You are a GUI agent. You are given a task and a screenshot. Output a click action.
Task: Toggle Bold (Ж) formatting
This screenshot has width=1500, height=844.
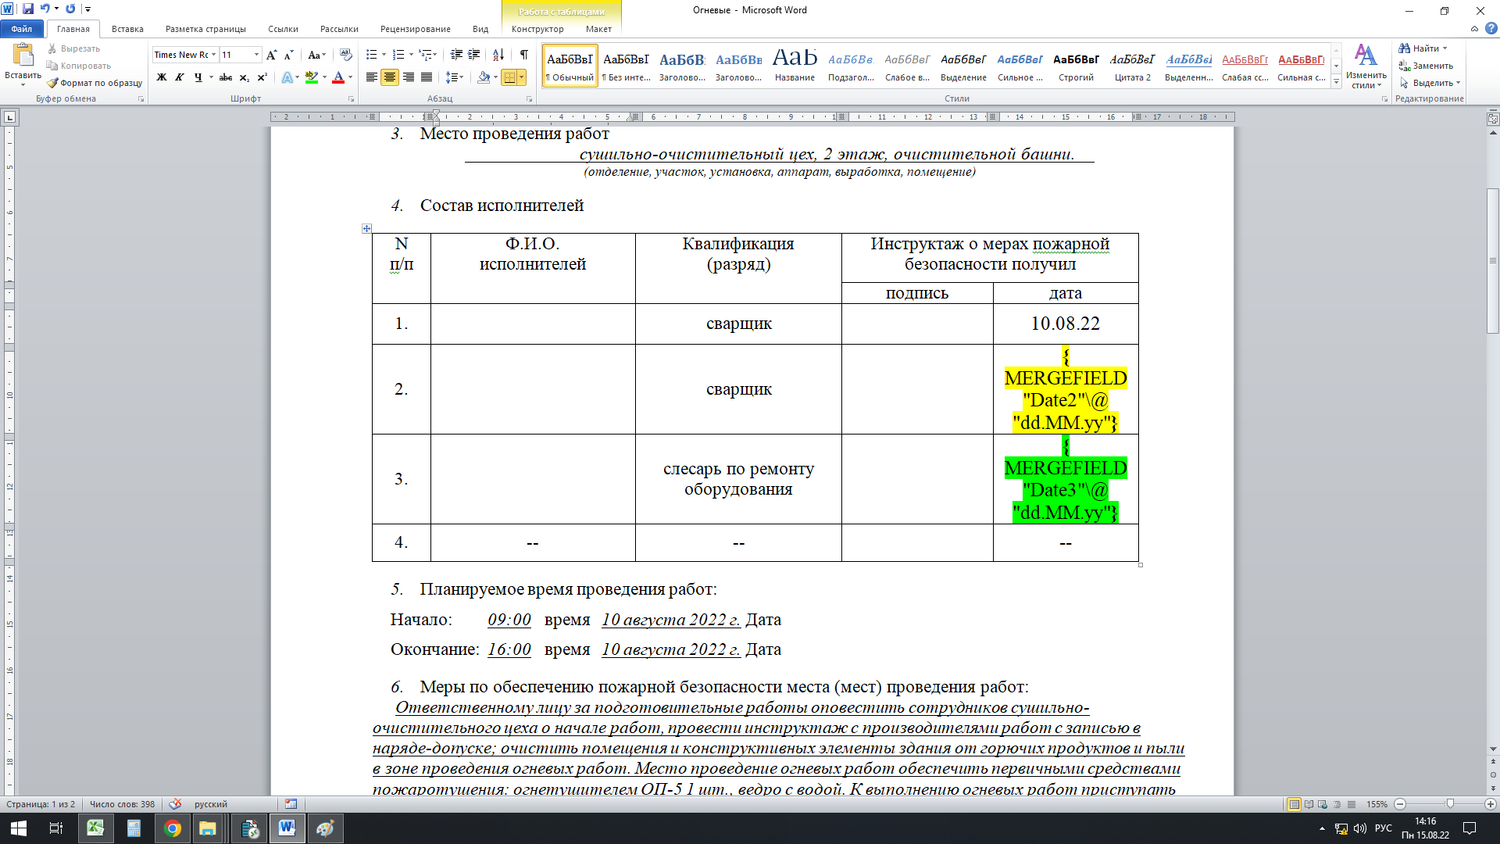pyautogui.click(x=161, y=77)
